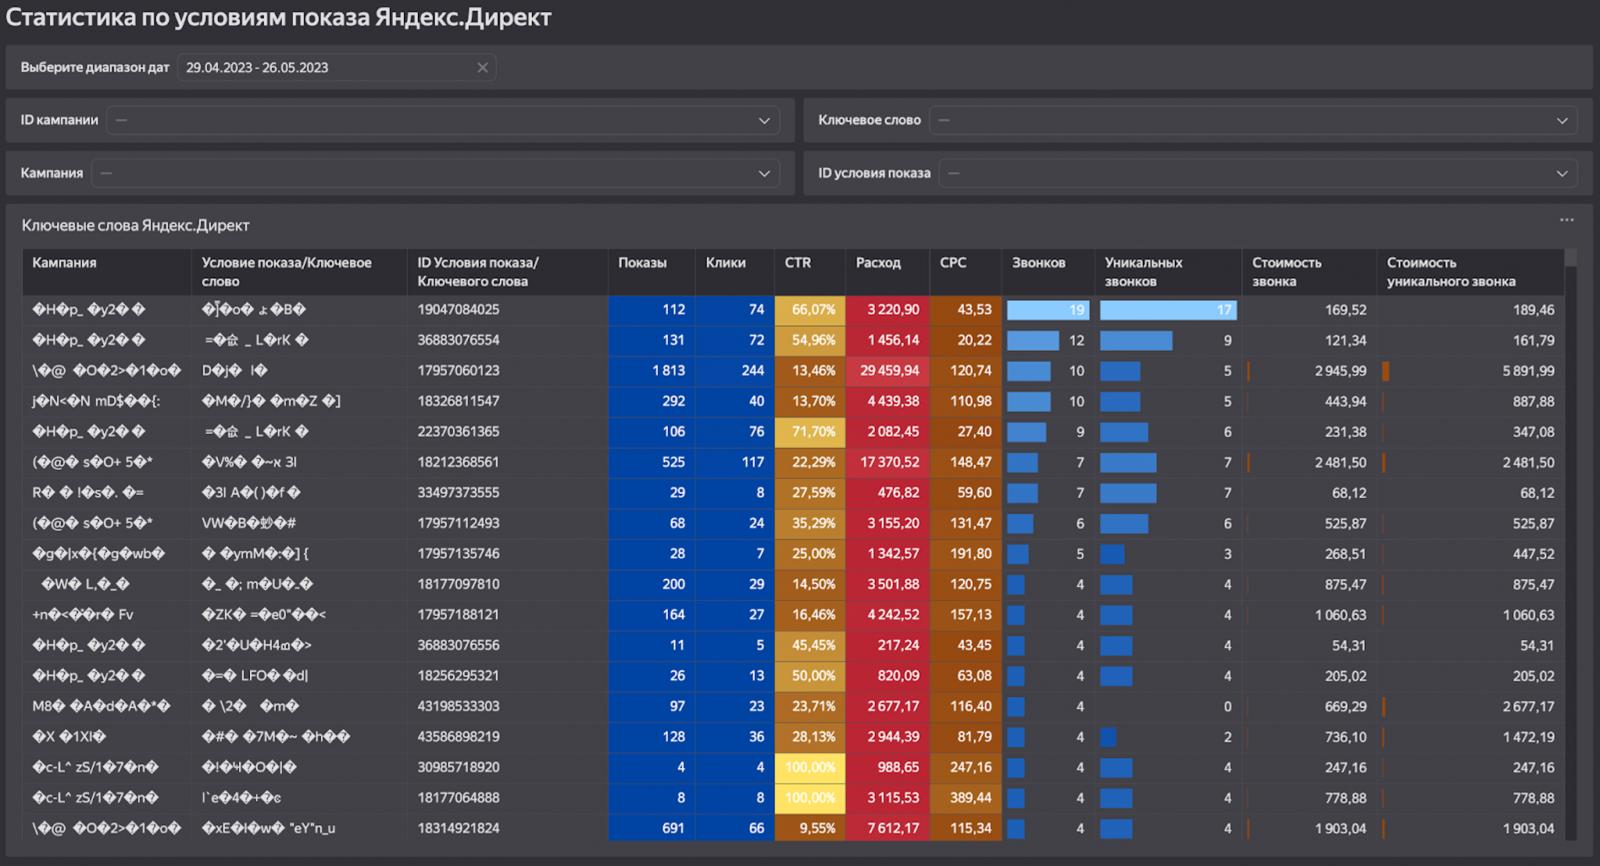Image resolution: width=1600 pixels, height=866 pixels.
Task: Click the Расход column header
Action: 878,263
